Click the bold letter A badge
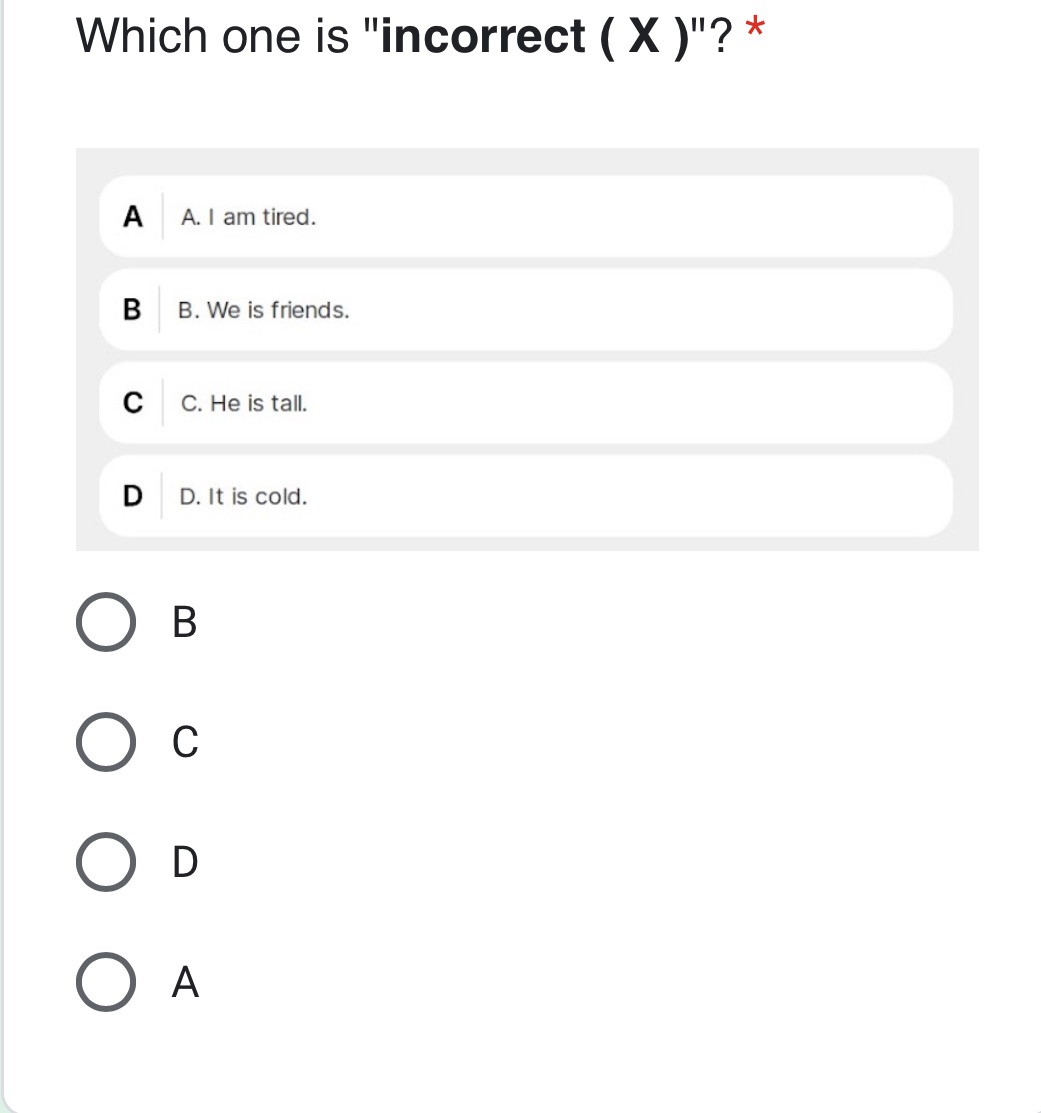The width and height of the screenshot is (1041, 1113). [130, 217]
